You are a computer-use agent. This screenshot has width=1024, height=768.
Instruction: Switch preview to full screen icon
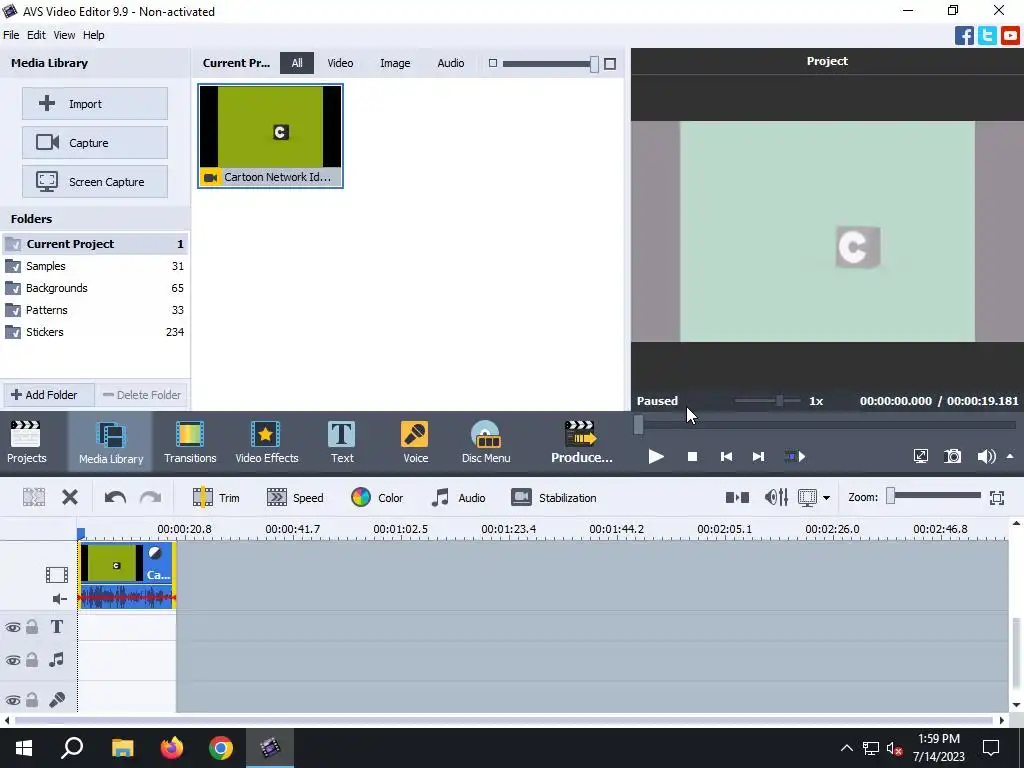coord(921,456)
